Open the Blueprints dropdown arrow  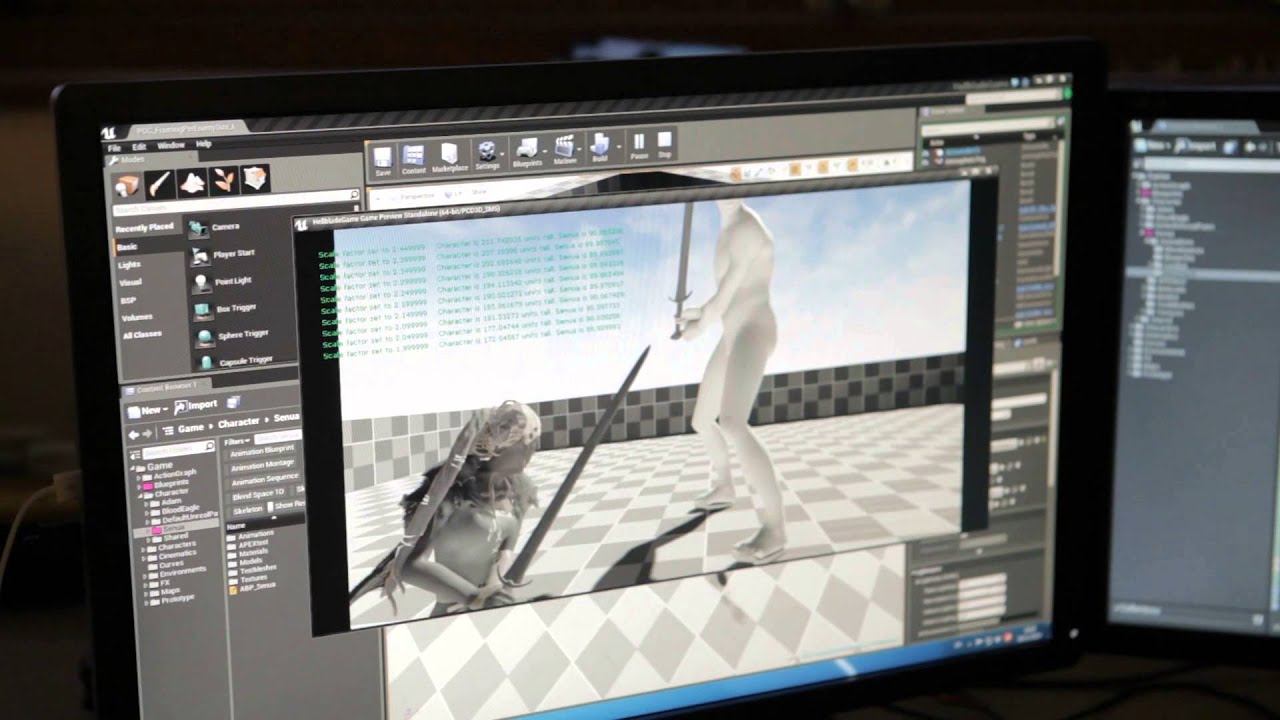tap(545, 152)
